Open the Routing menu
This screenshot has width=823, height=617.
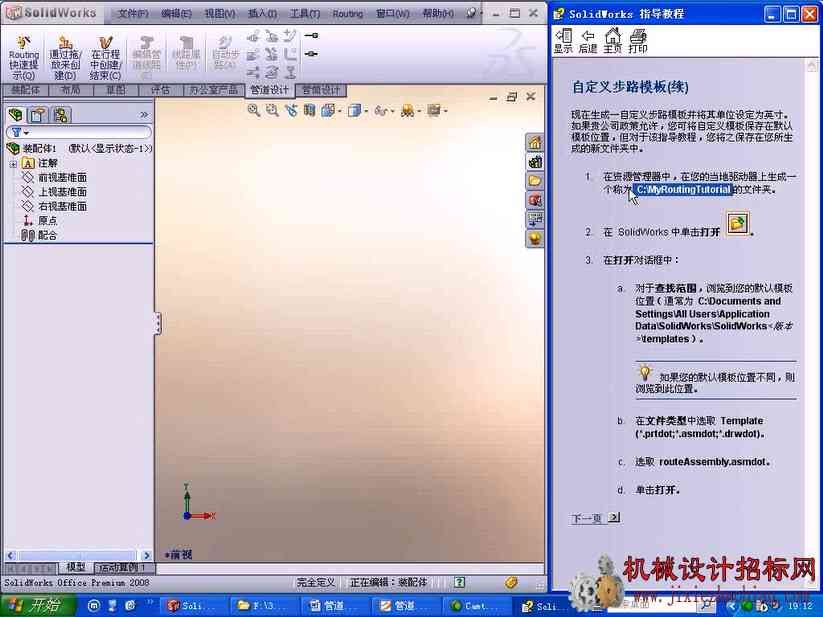tap(347, 14)
